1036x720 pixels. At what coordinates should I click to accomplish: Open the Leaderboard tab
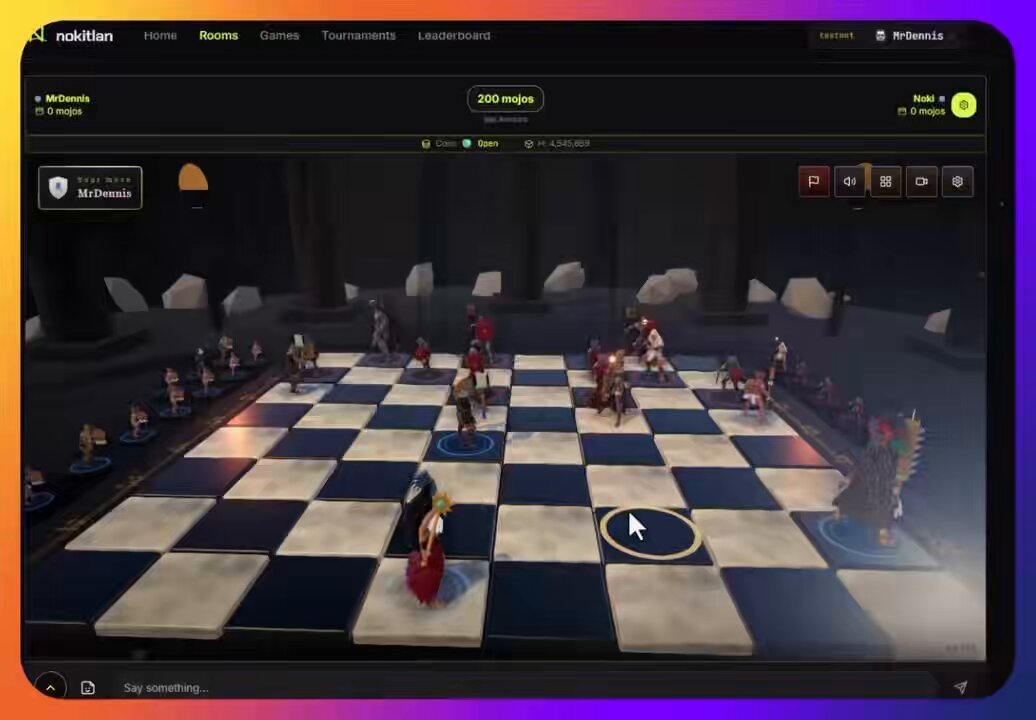click(455, 36)
